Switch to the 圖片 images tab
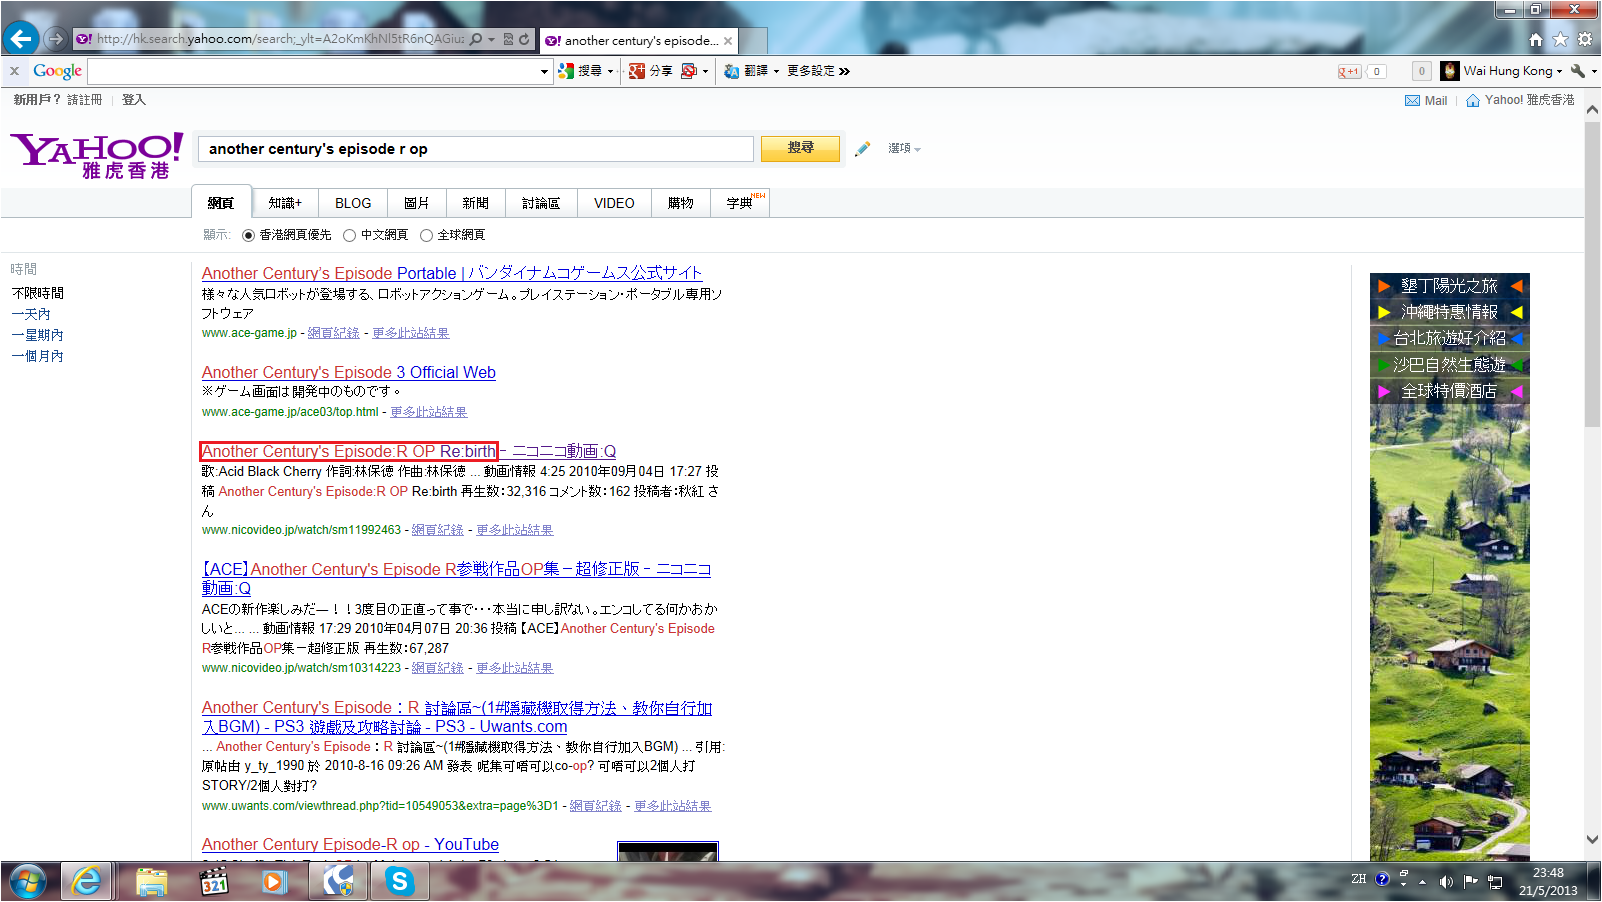 (x=417, y=203)
